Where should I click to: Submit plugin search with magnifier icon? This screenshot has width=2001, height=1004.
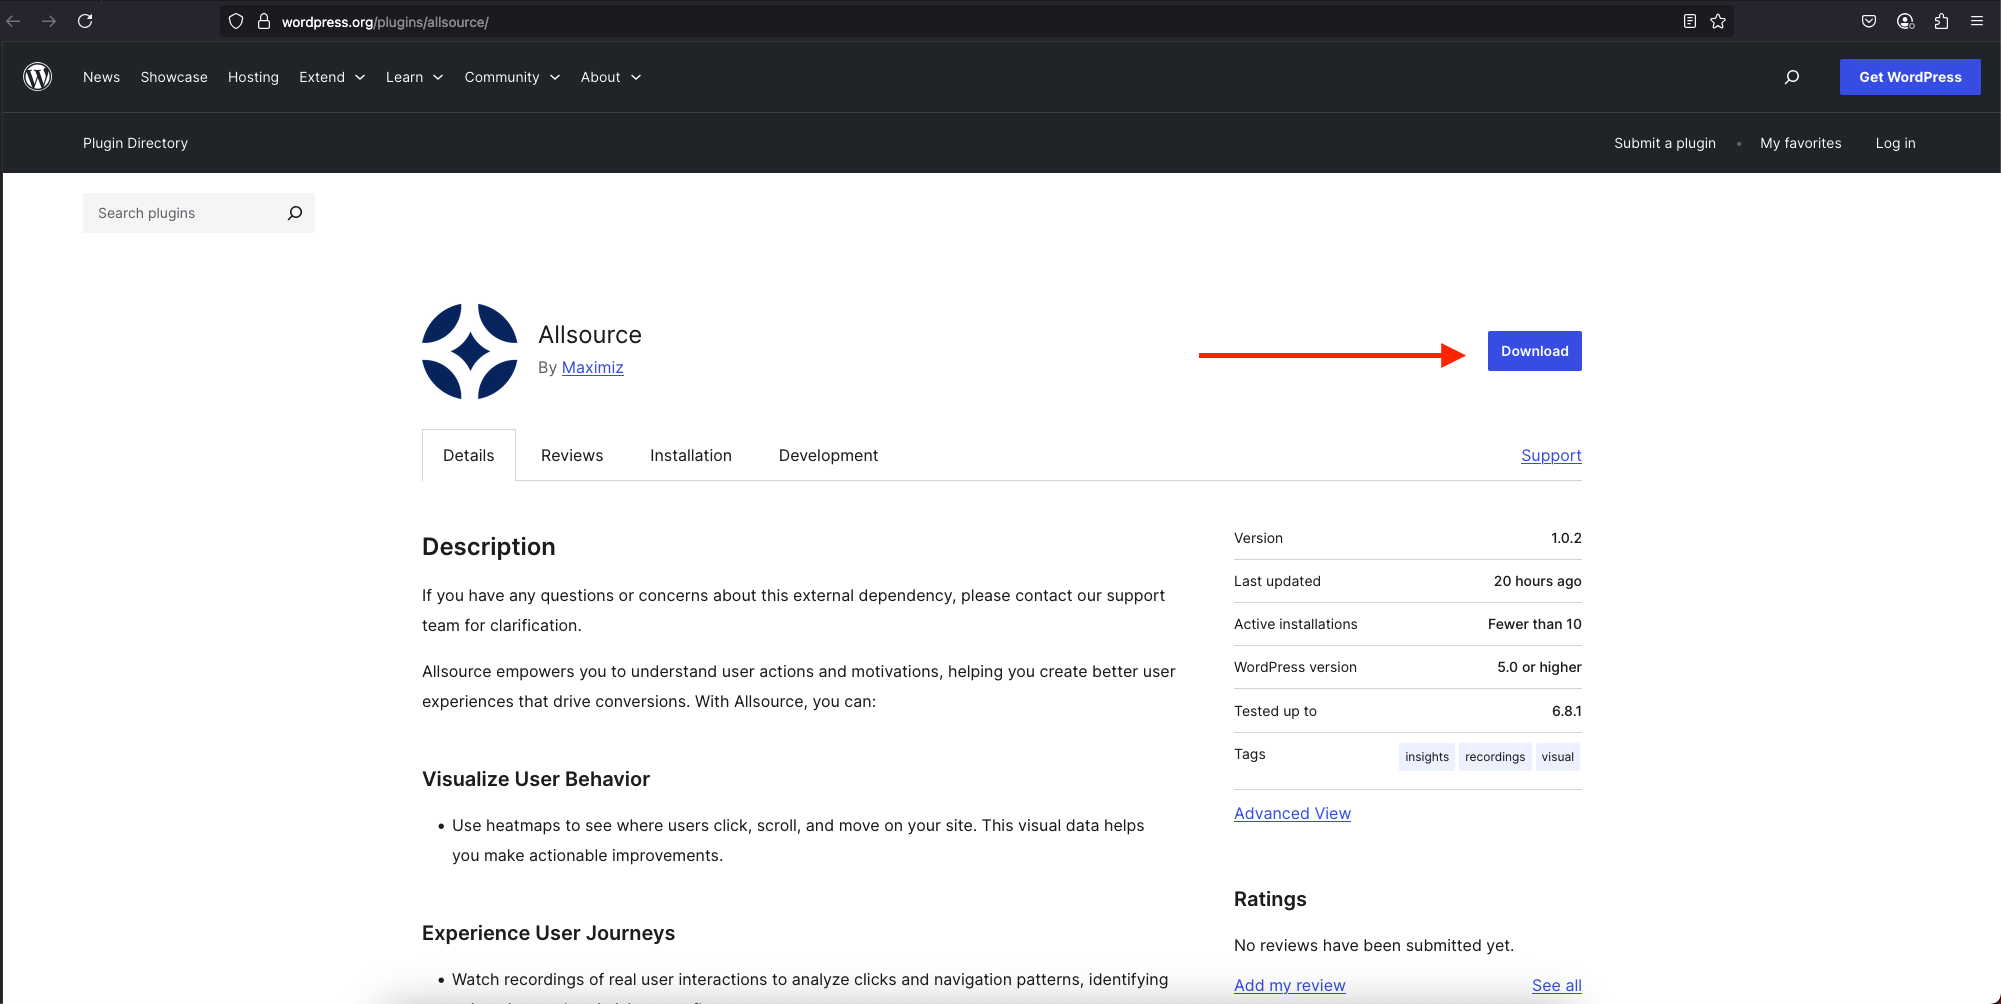(295, 213)
